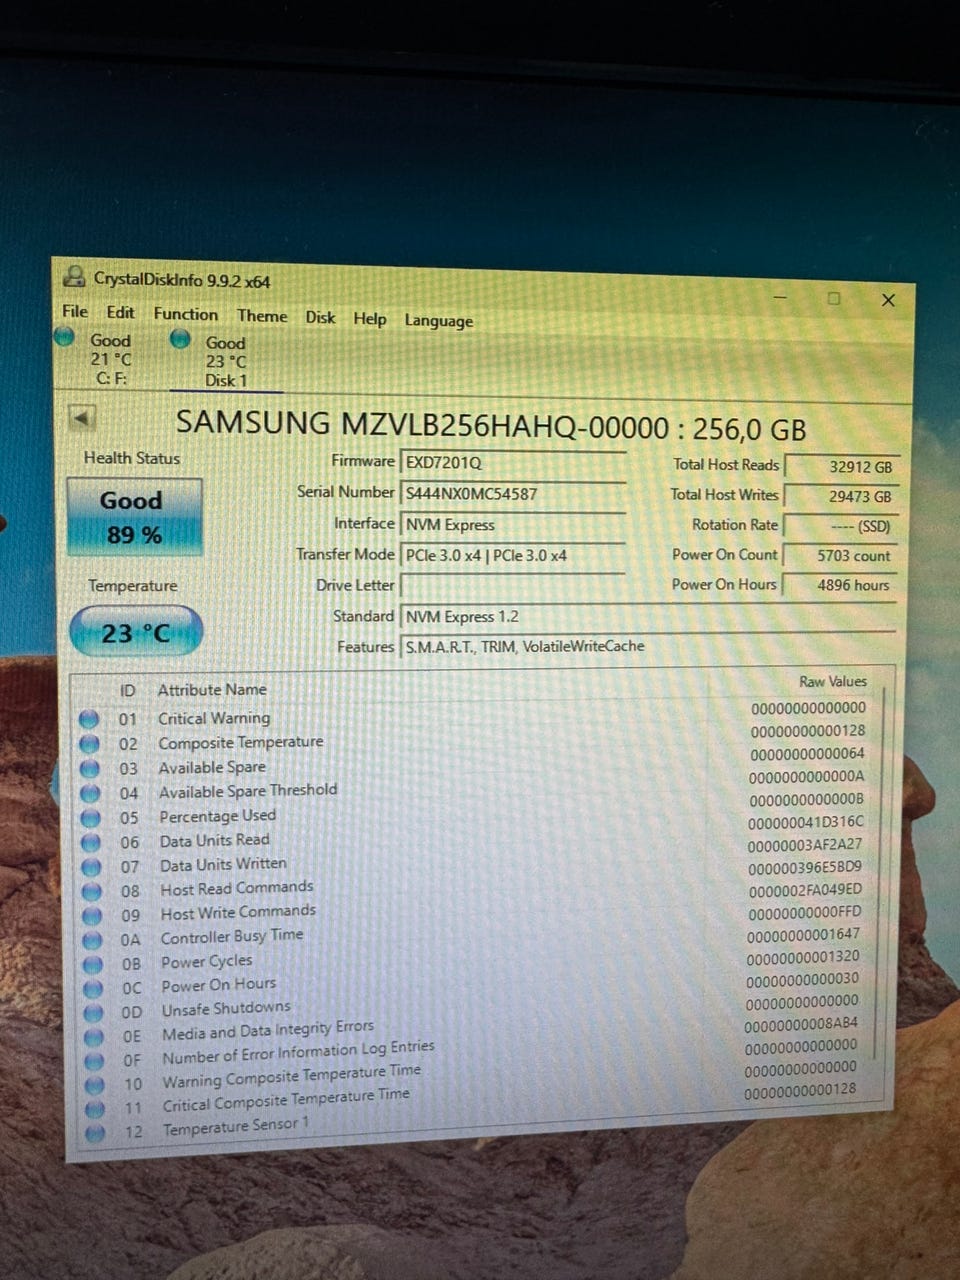960x1280 pixels.
Task: Click status circle for Critical Composite Temperature Time
Action: 95,1108
